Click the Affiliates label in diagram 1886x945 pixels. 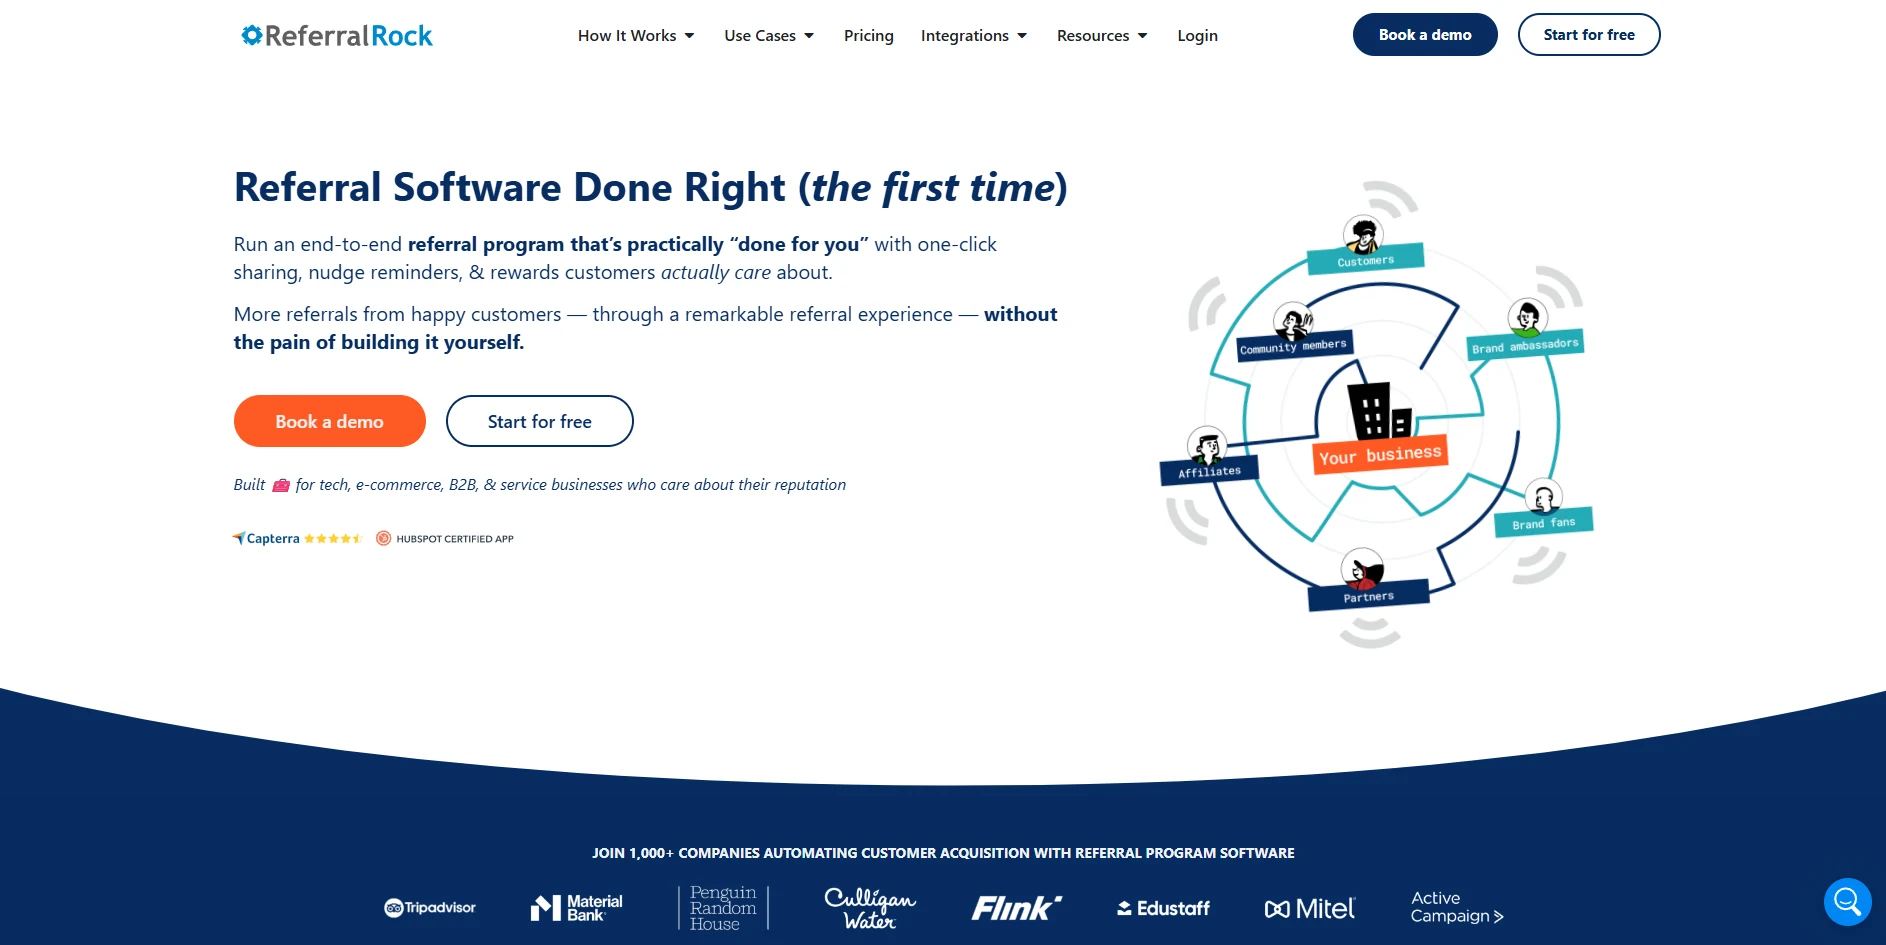(1209, 471)
